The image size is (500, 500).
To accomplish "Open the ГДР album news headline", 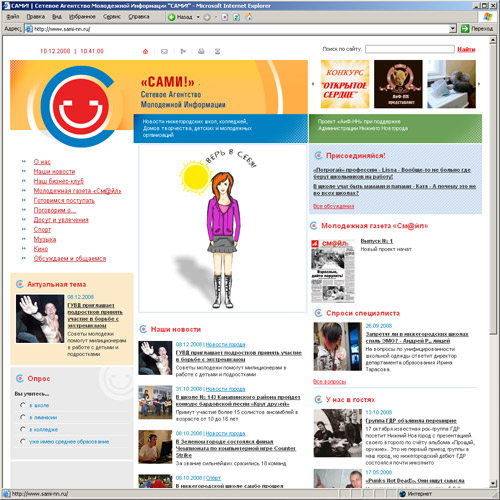I will pyautogui.click(x=411, y=420).
